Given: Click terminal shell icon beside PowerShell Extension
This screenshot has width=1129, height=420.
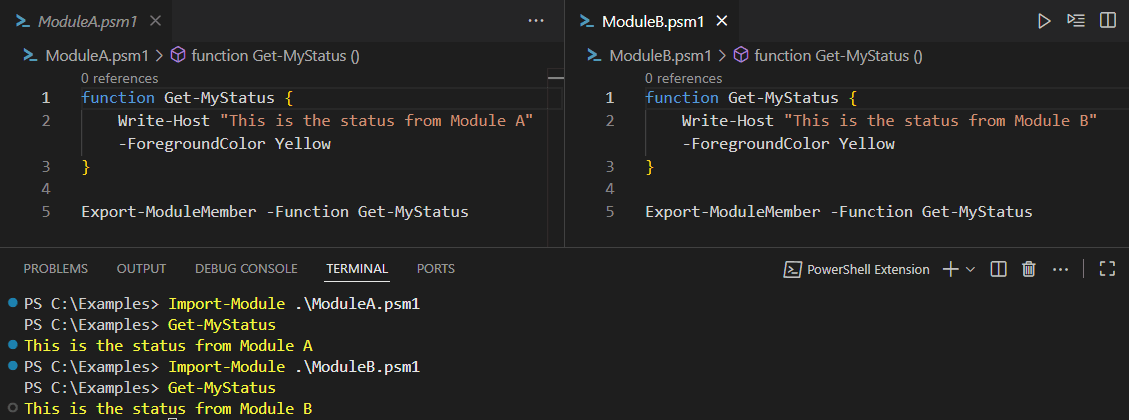Looking at the screenshot, I should pos(792,269).
